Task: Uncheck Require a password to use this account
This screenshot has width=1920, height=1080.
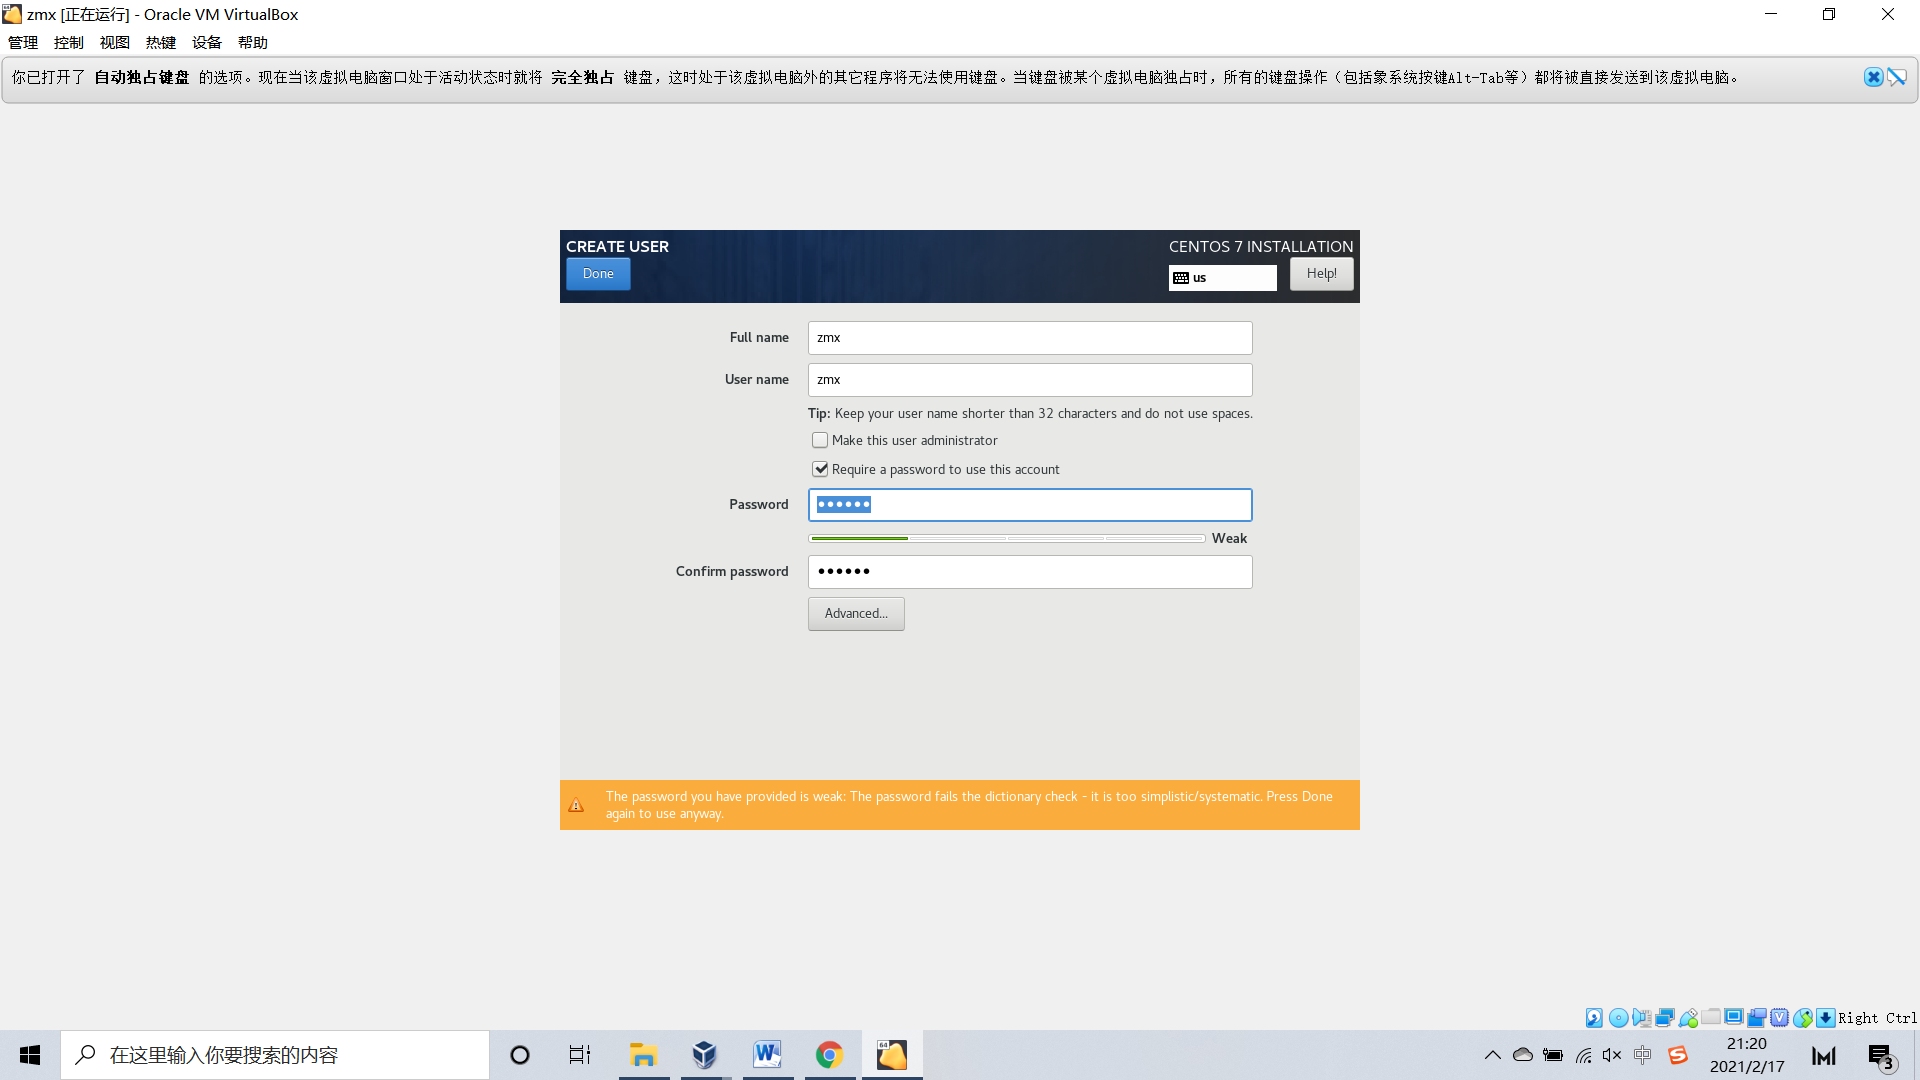Action: pos(820,469)
